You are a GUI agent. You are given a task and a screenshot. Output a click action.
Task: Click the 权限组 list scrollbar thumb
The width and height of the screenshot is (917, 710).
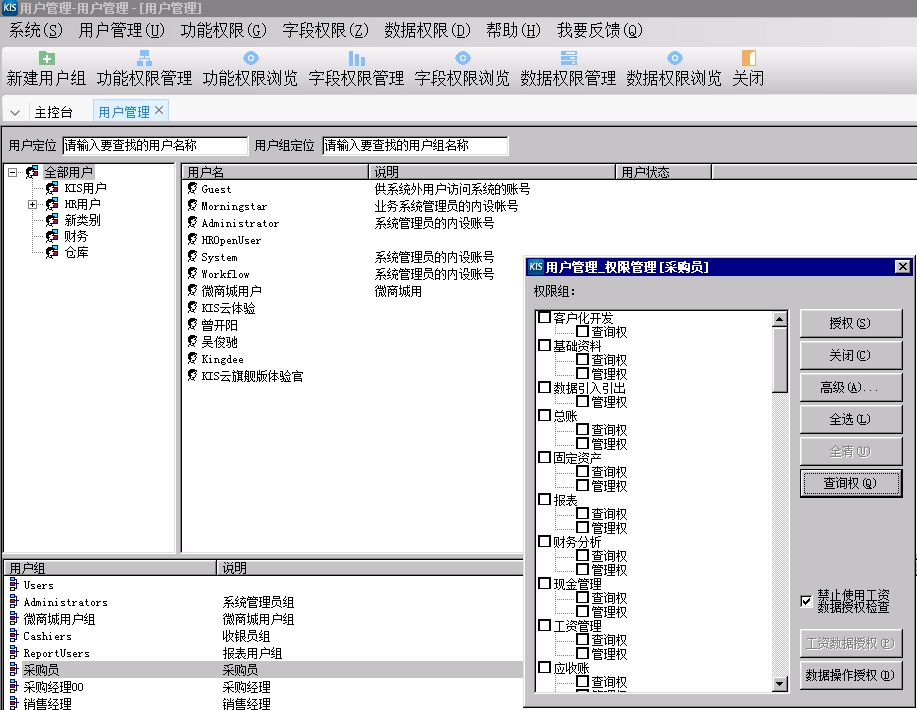780,360
